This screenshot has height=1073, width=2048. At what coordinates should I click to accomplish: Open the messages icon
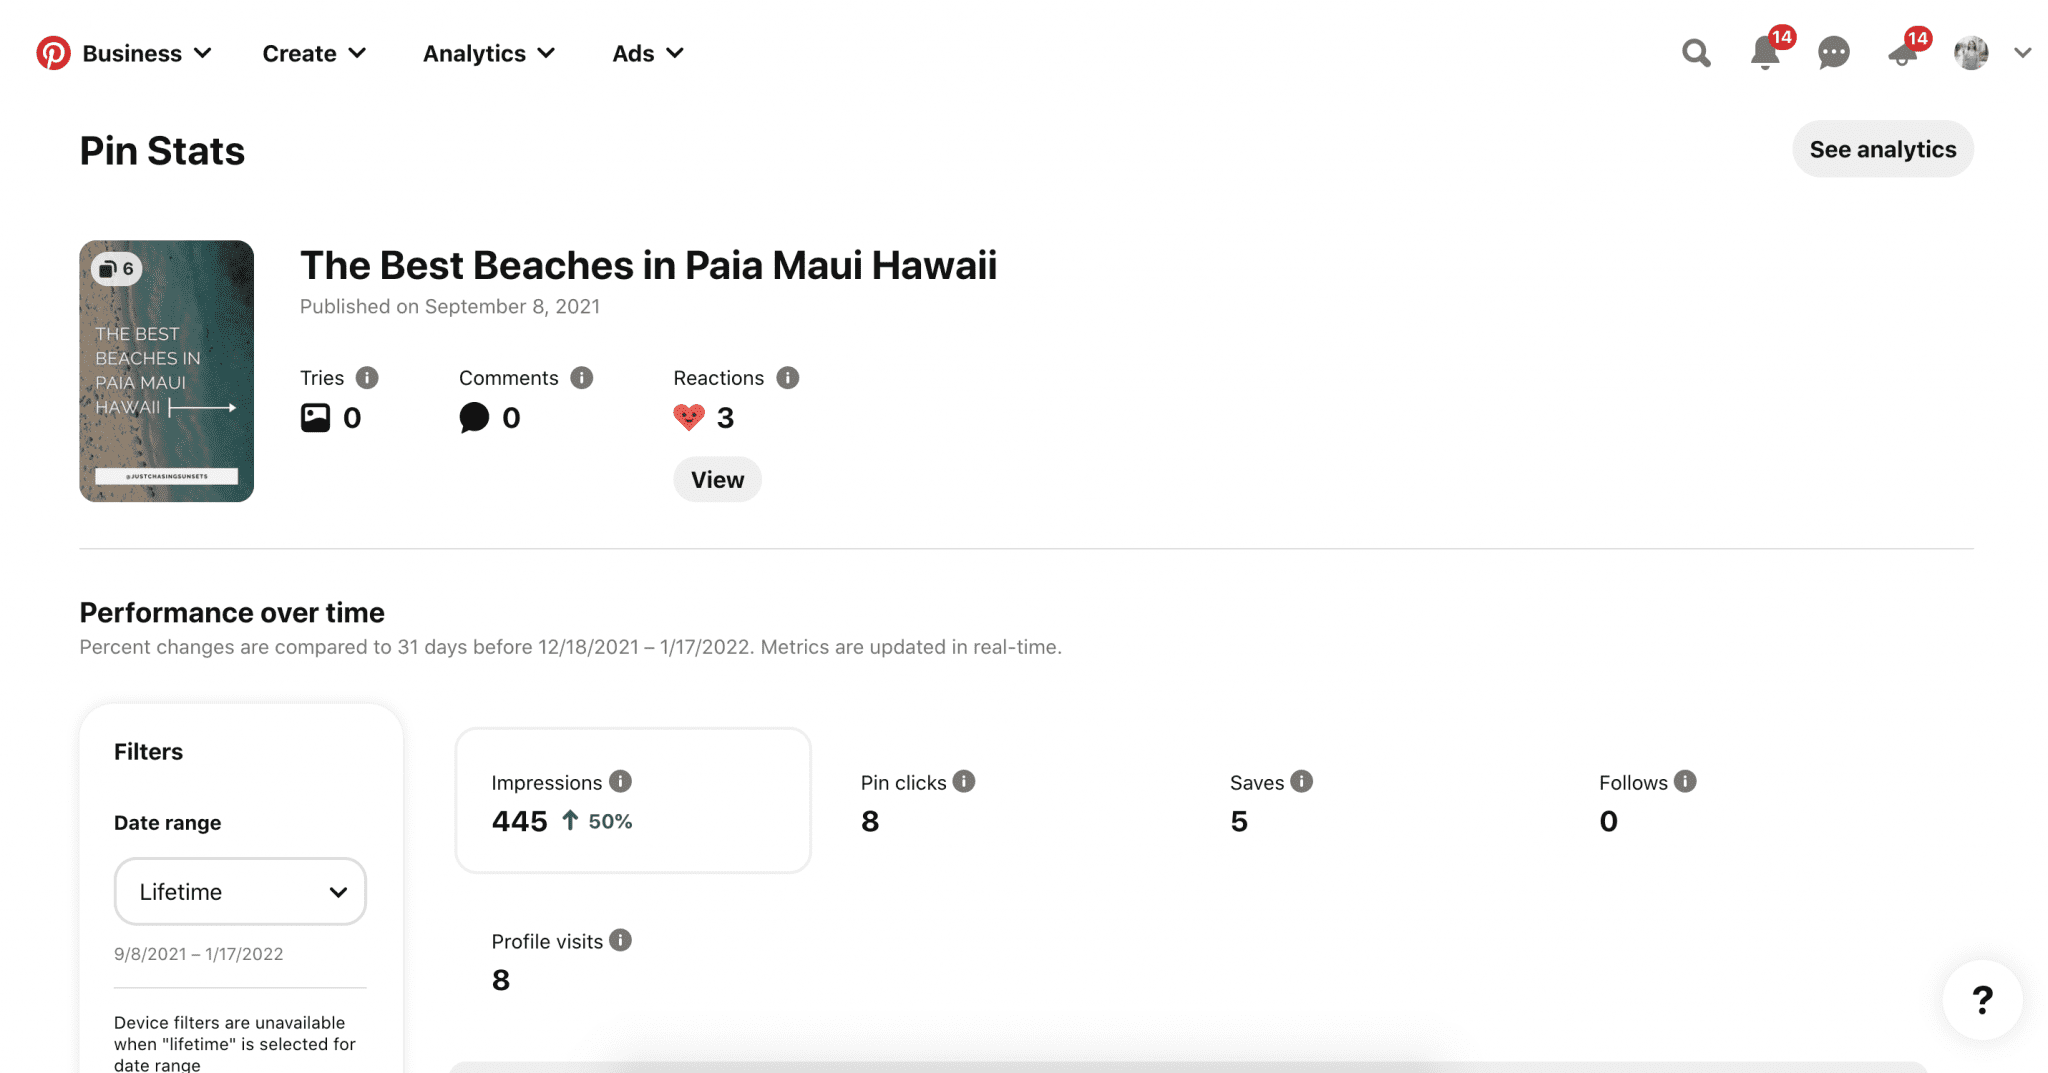click(x=1834, y=52)
